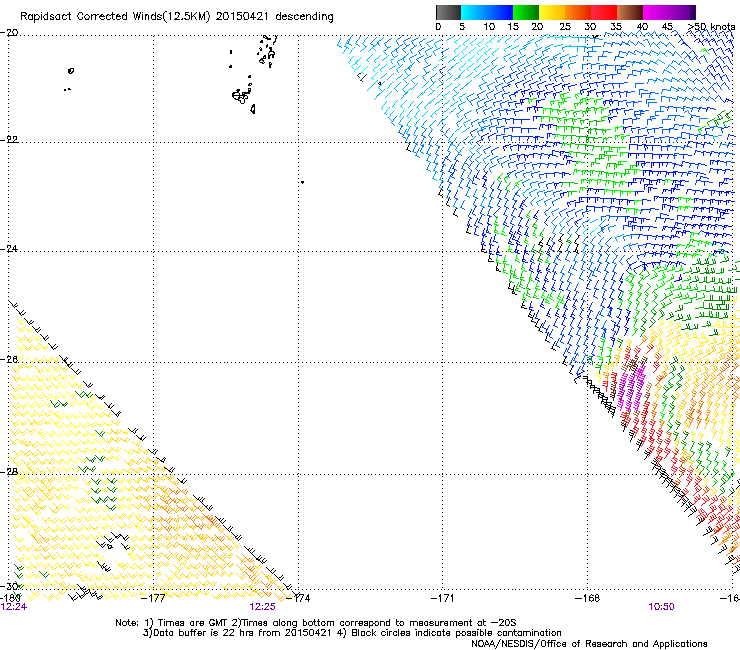The height and width of the screenshot is (650, 740).
Task: Click the brown 35-40 knots legend swatch
Action: [x=630, y=12]
